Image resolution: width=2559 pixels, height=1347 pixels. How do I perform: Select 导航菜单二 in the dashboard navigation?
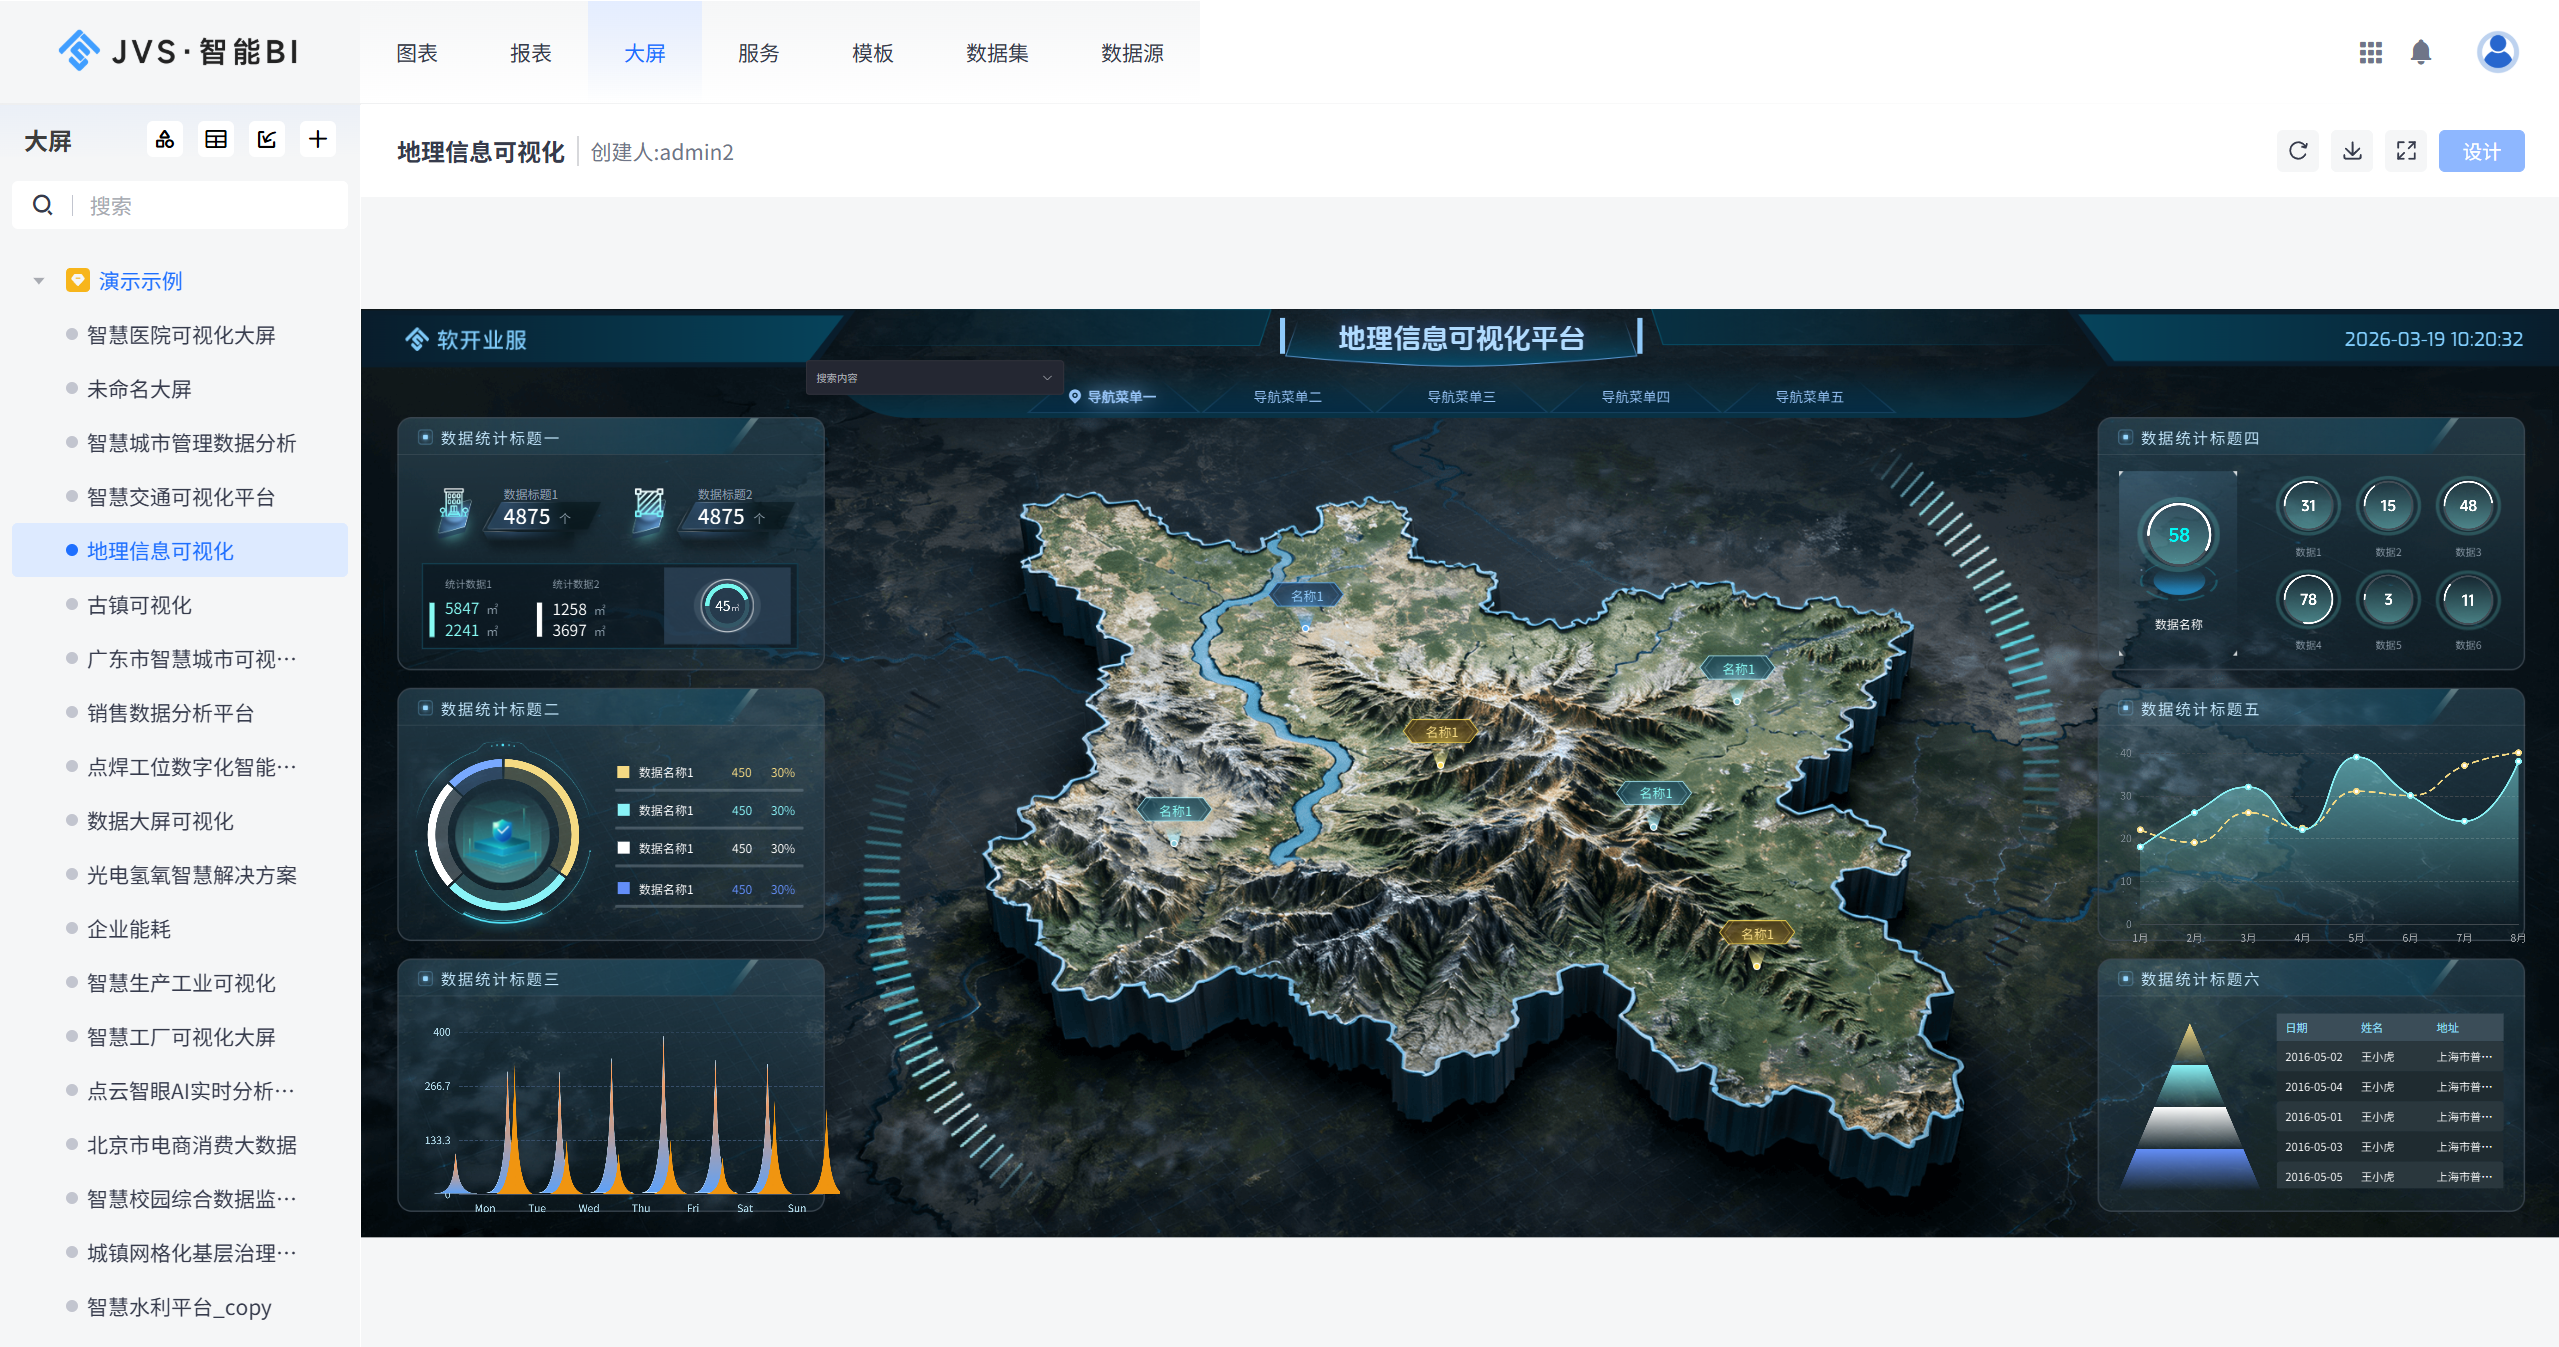click(1287, 397)
